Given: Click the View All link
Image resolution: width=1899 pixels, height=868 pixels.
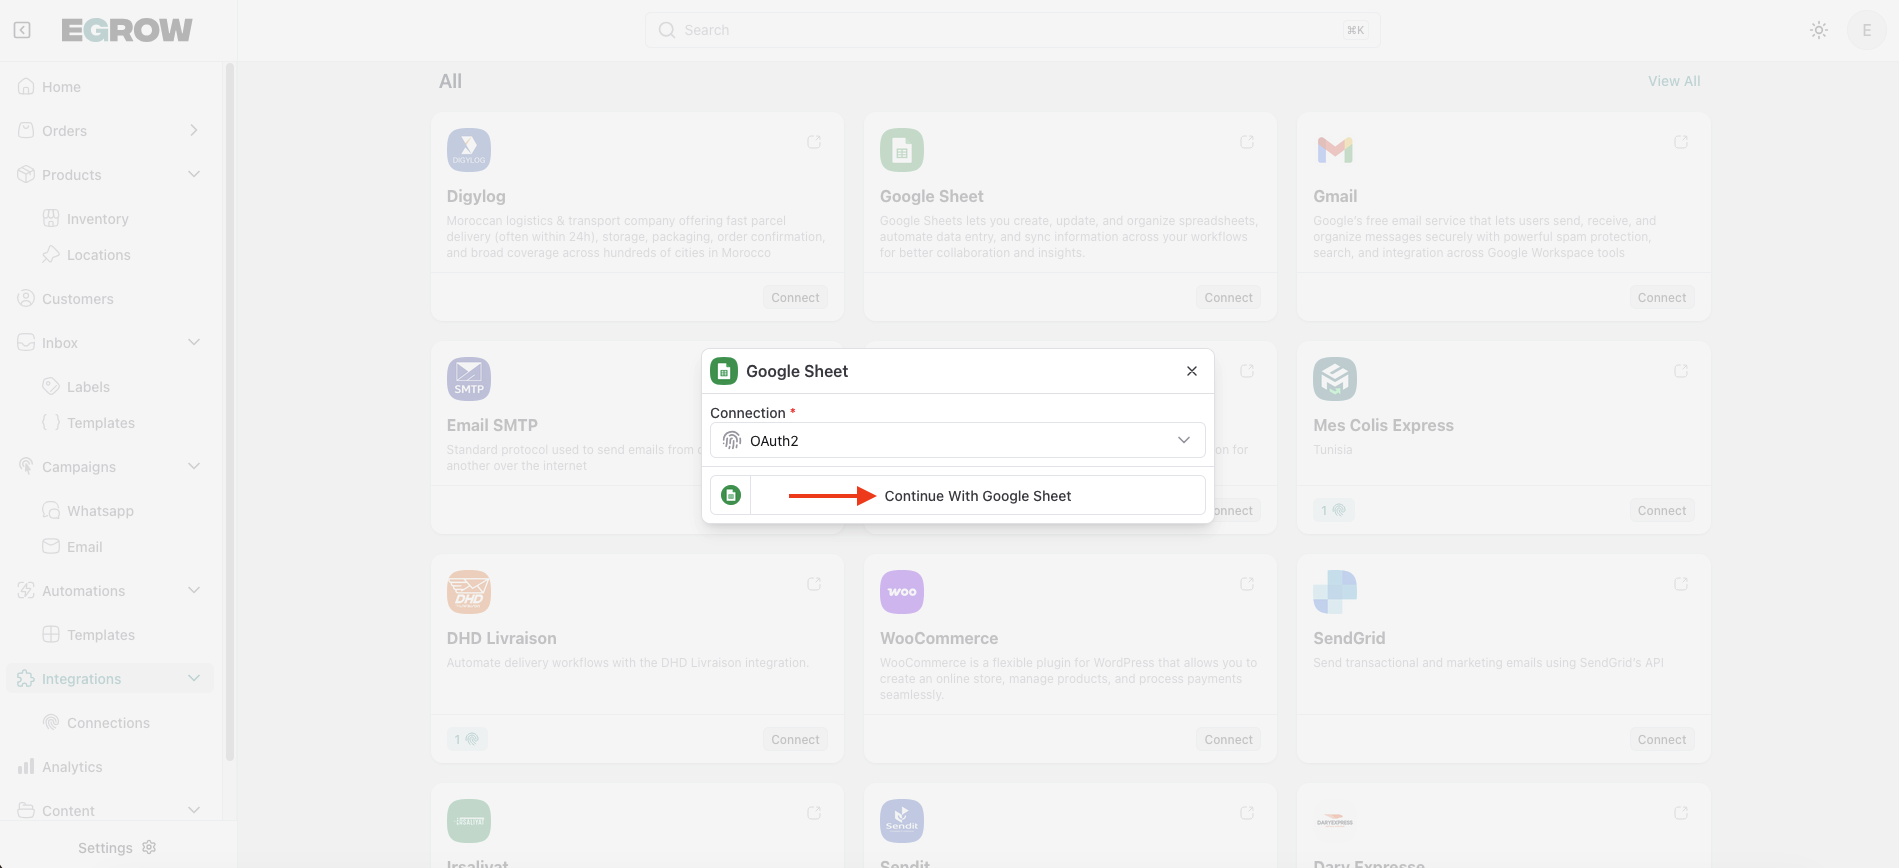Looking at the screenshot, I should click(1673, 81).
